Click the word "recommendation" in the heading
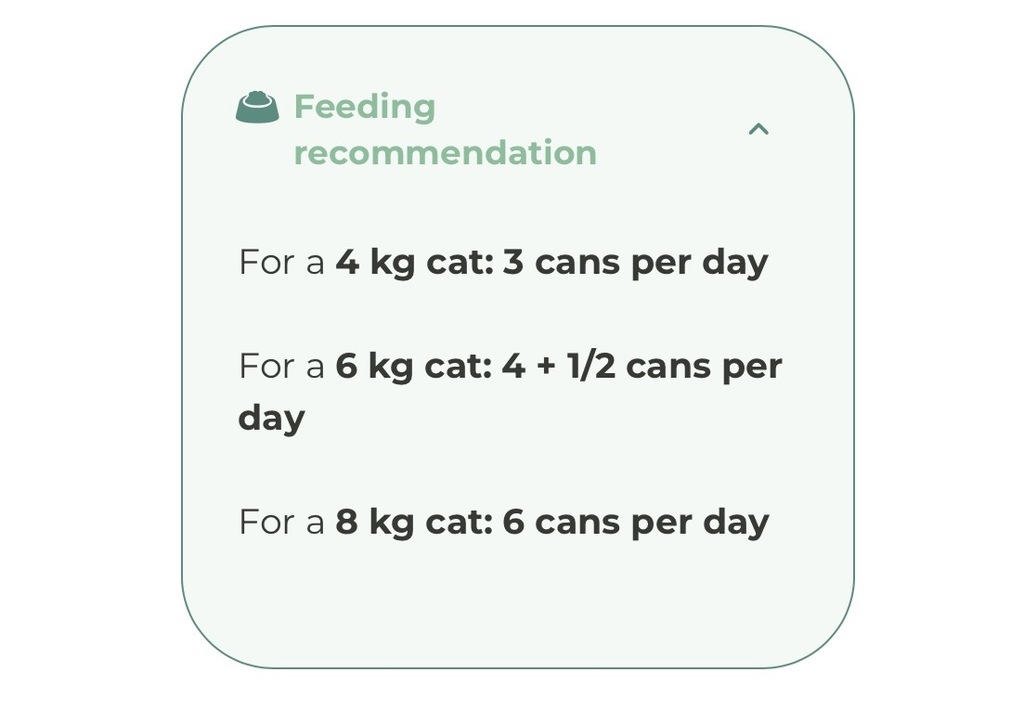1024x711 pixels. (x=445, y=153)
